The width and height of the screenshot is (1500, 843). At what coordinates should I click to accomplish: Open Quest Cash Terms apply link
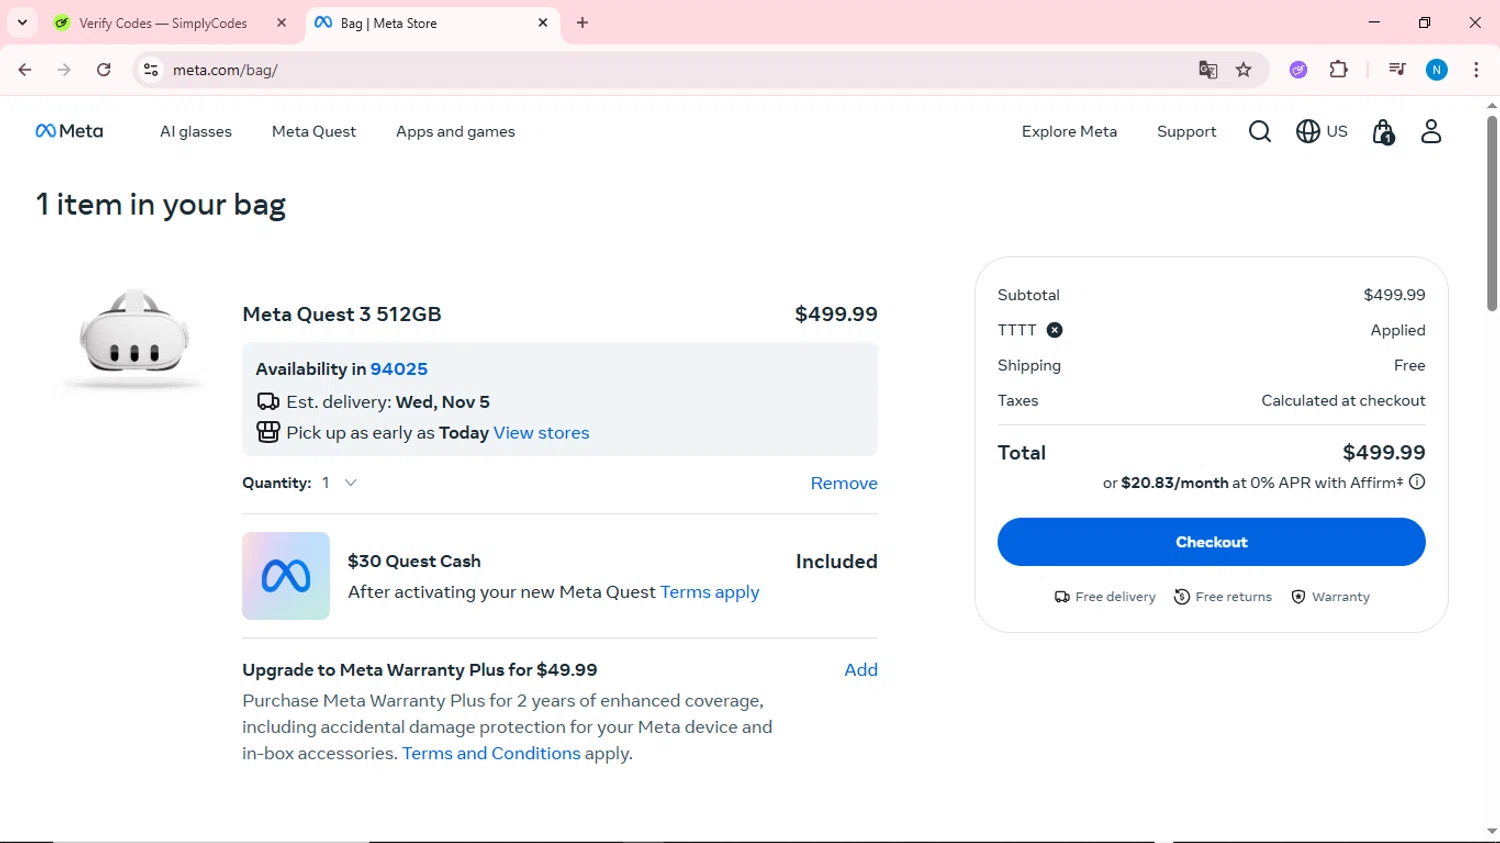(710, 592)
